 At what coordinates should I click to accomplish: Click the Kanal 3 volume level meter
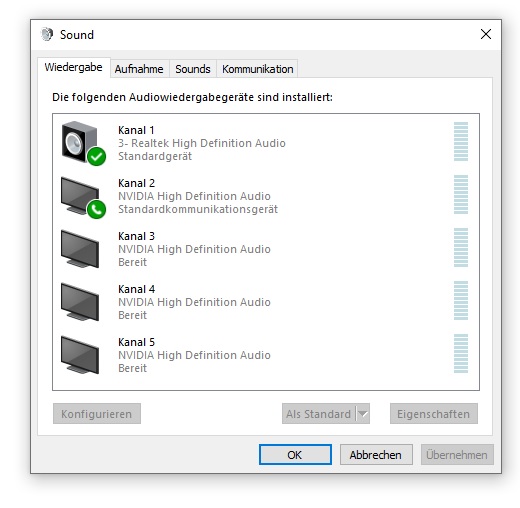[x=461, y=247]
